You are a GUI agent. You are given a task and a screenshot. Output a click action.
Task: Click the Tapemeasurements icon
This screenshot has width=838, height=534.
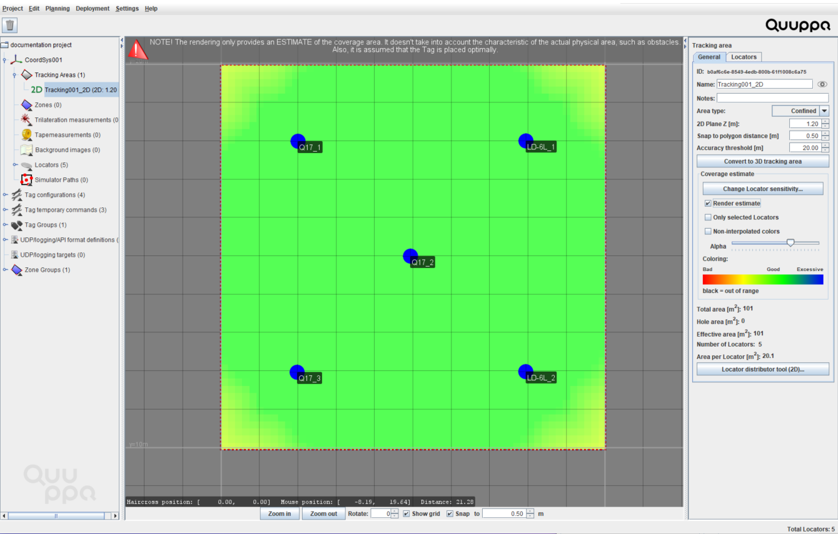coord(26,135)
